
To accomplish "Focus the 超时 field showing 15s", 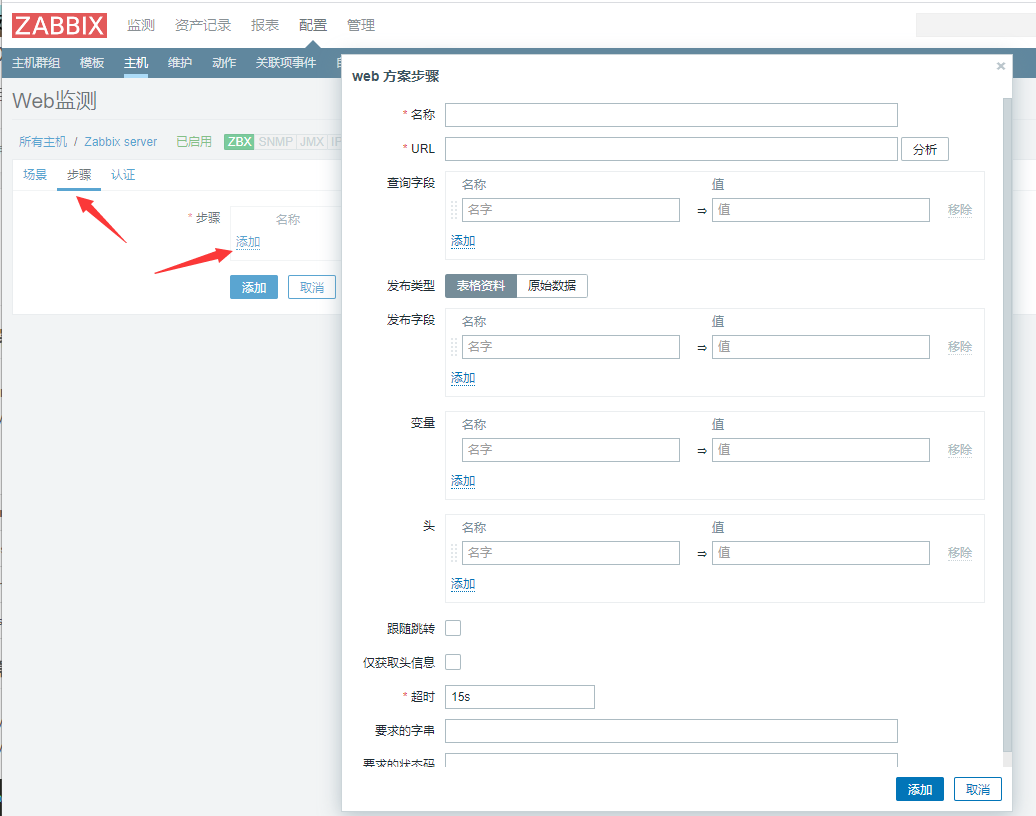I will [520, 697].
